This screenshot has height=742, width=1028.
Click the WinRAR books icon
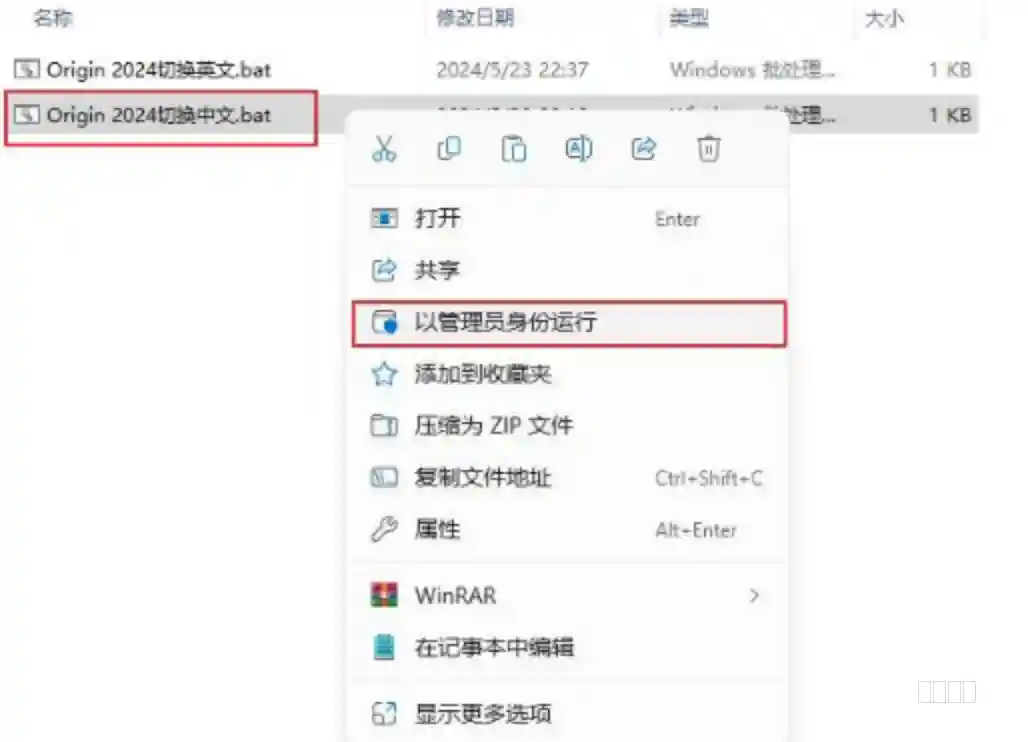point(384,595)
